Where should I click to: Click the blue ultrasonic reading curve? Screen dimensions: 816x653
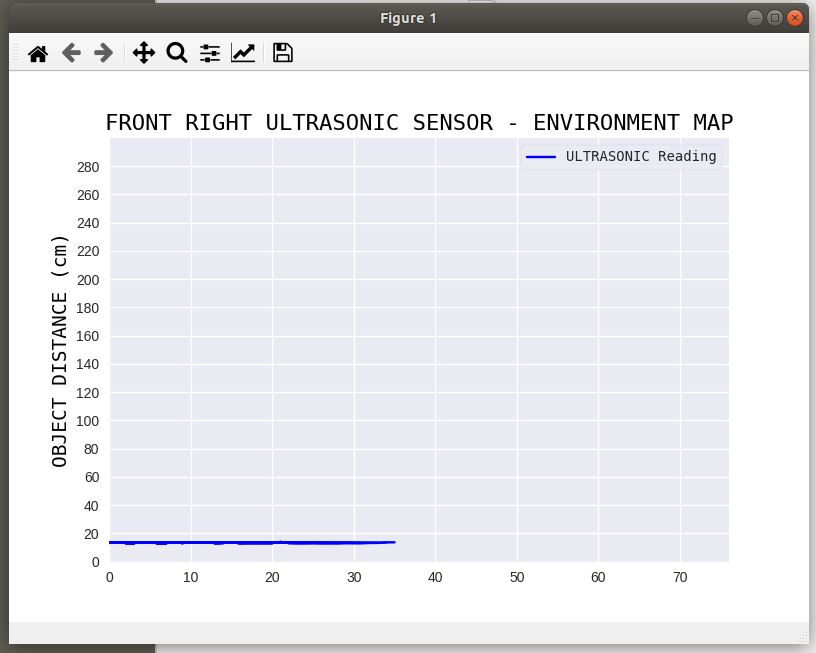(252, 543)
